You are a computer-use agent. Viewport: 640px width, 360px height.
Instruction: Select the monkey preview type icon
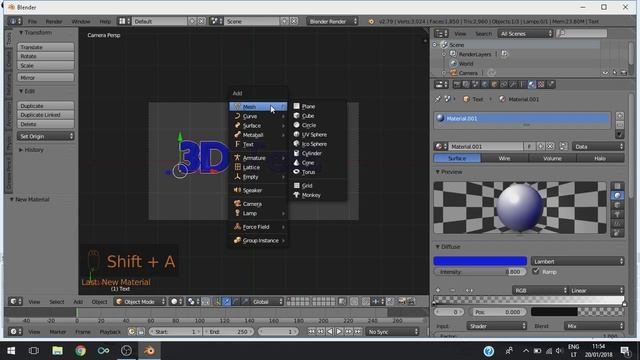click(x=617, y=214)
